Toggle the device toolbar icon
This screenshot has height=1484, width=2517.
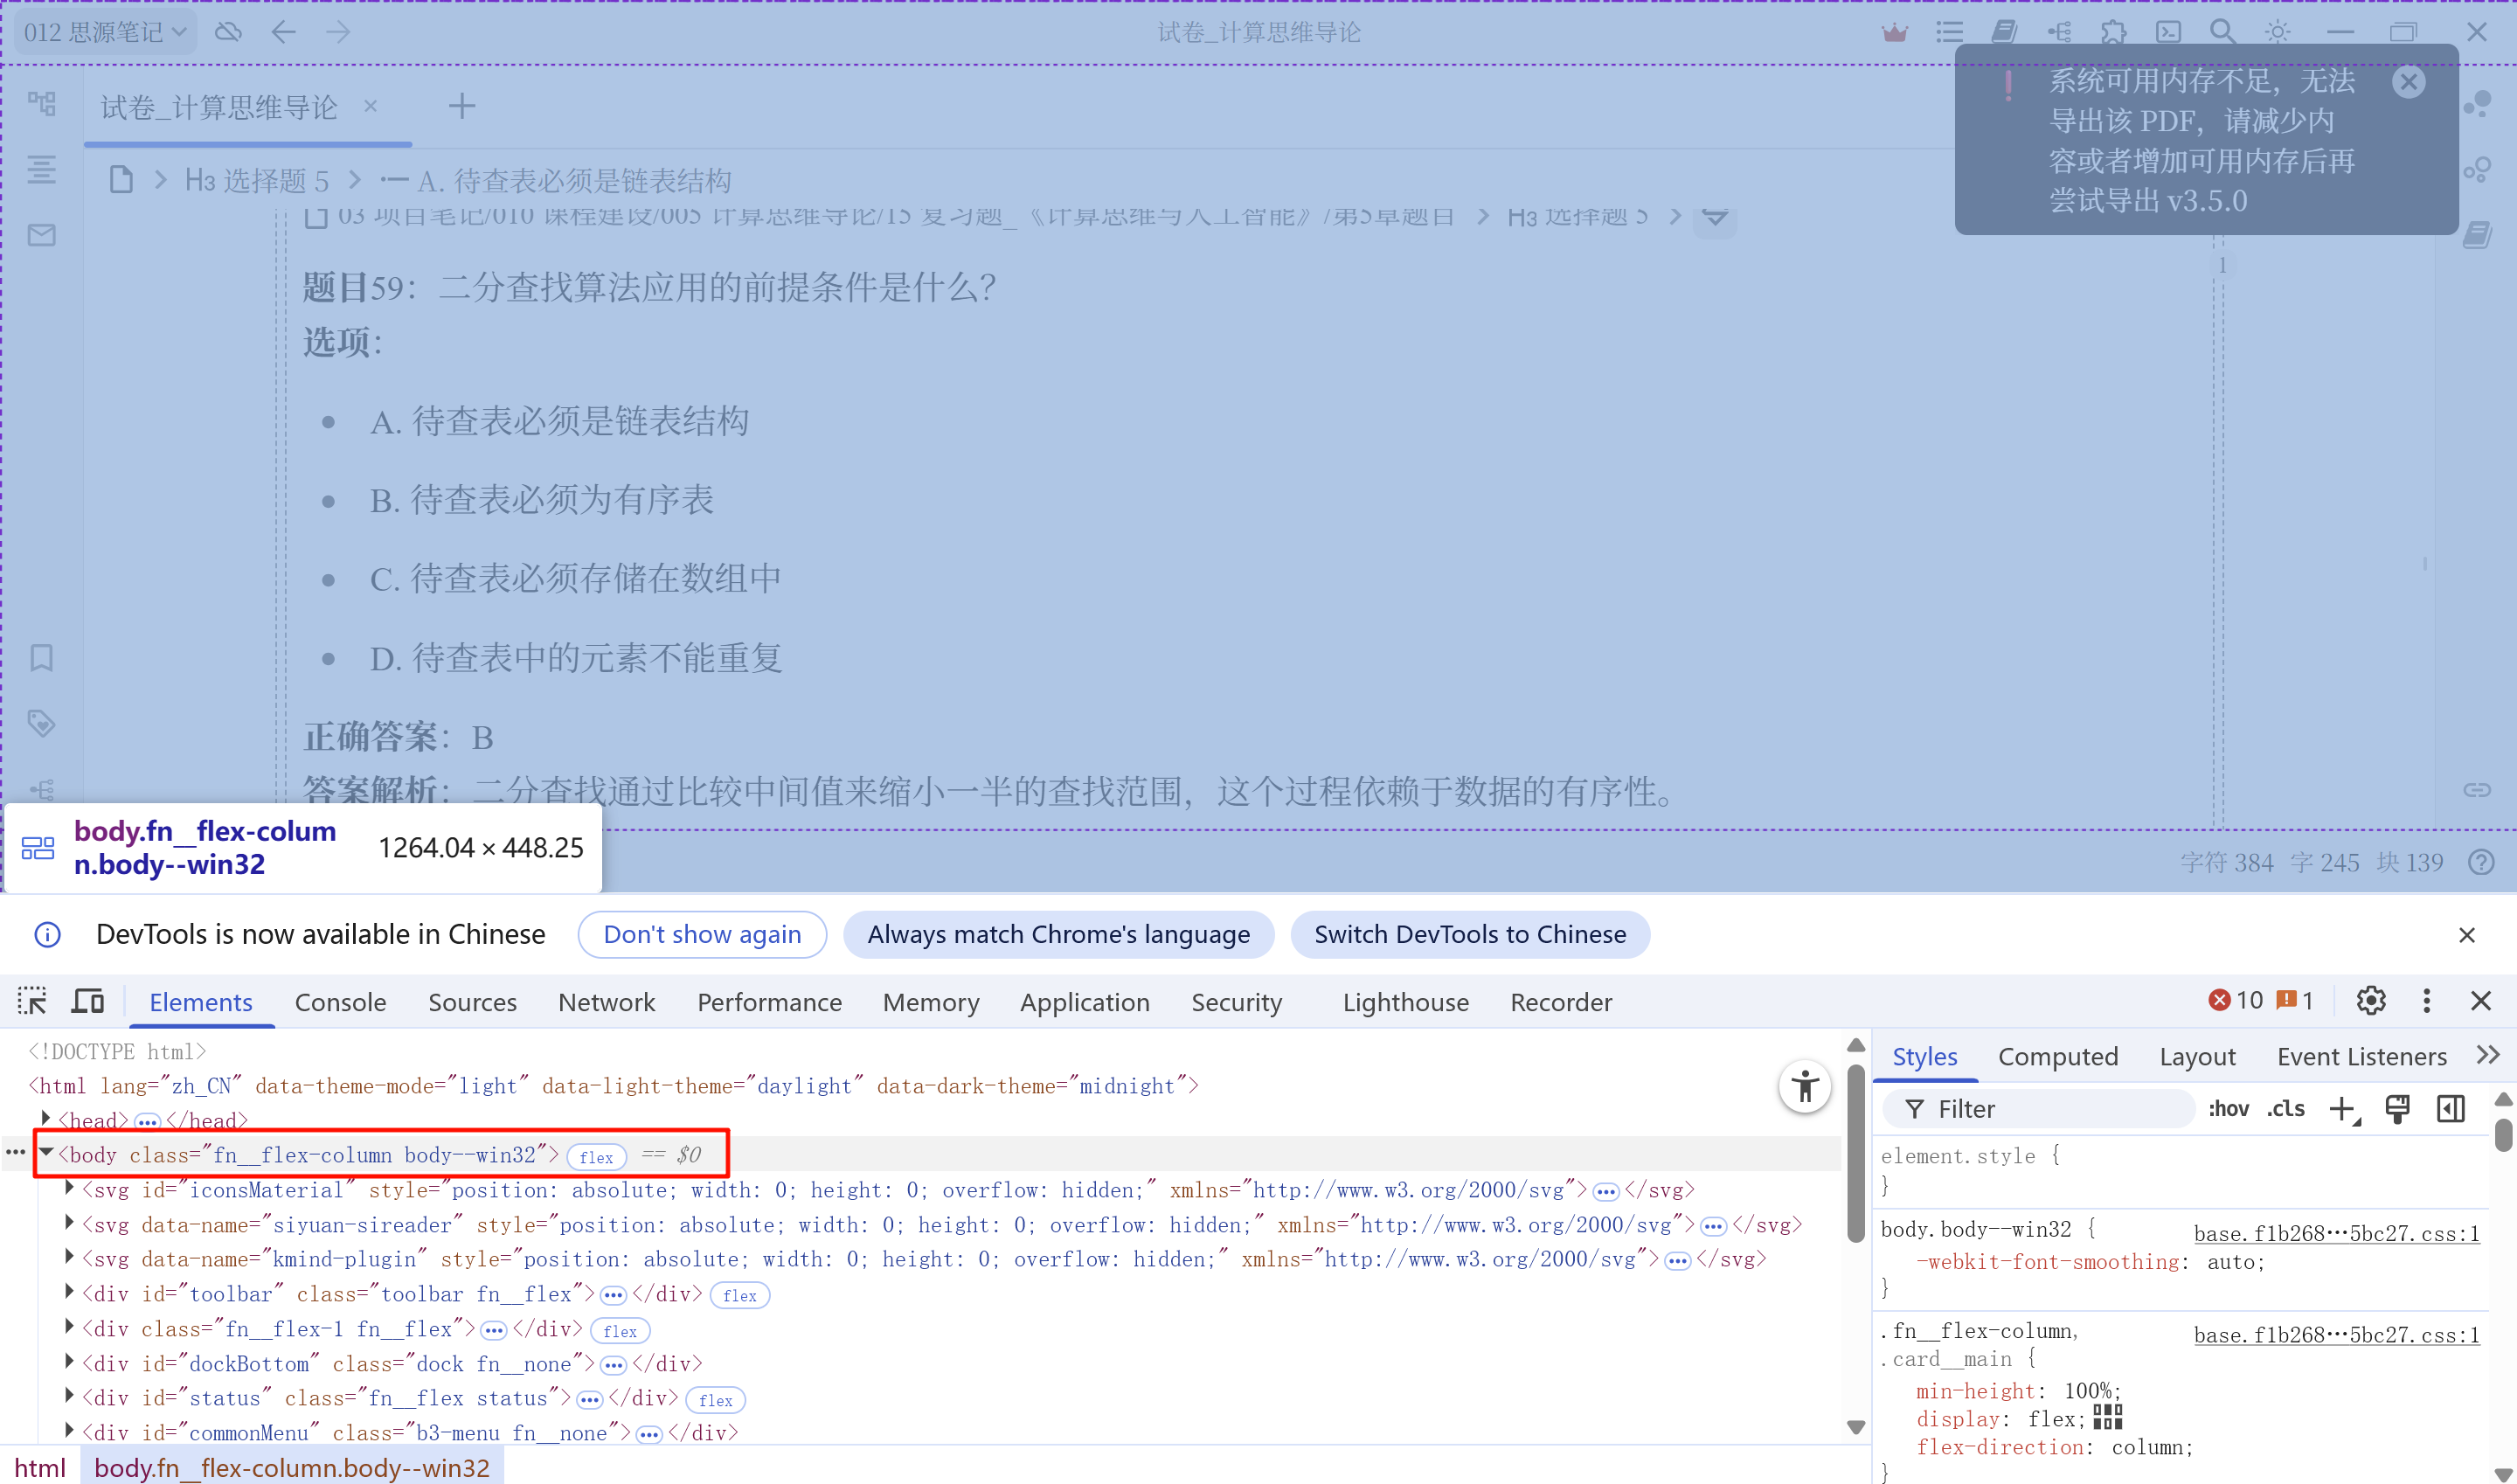tap(88, 1001)
